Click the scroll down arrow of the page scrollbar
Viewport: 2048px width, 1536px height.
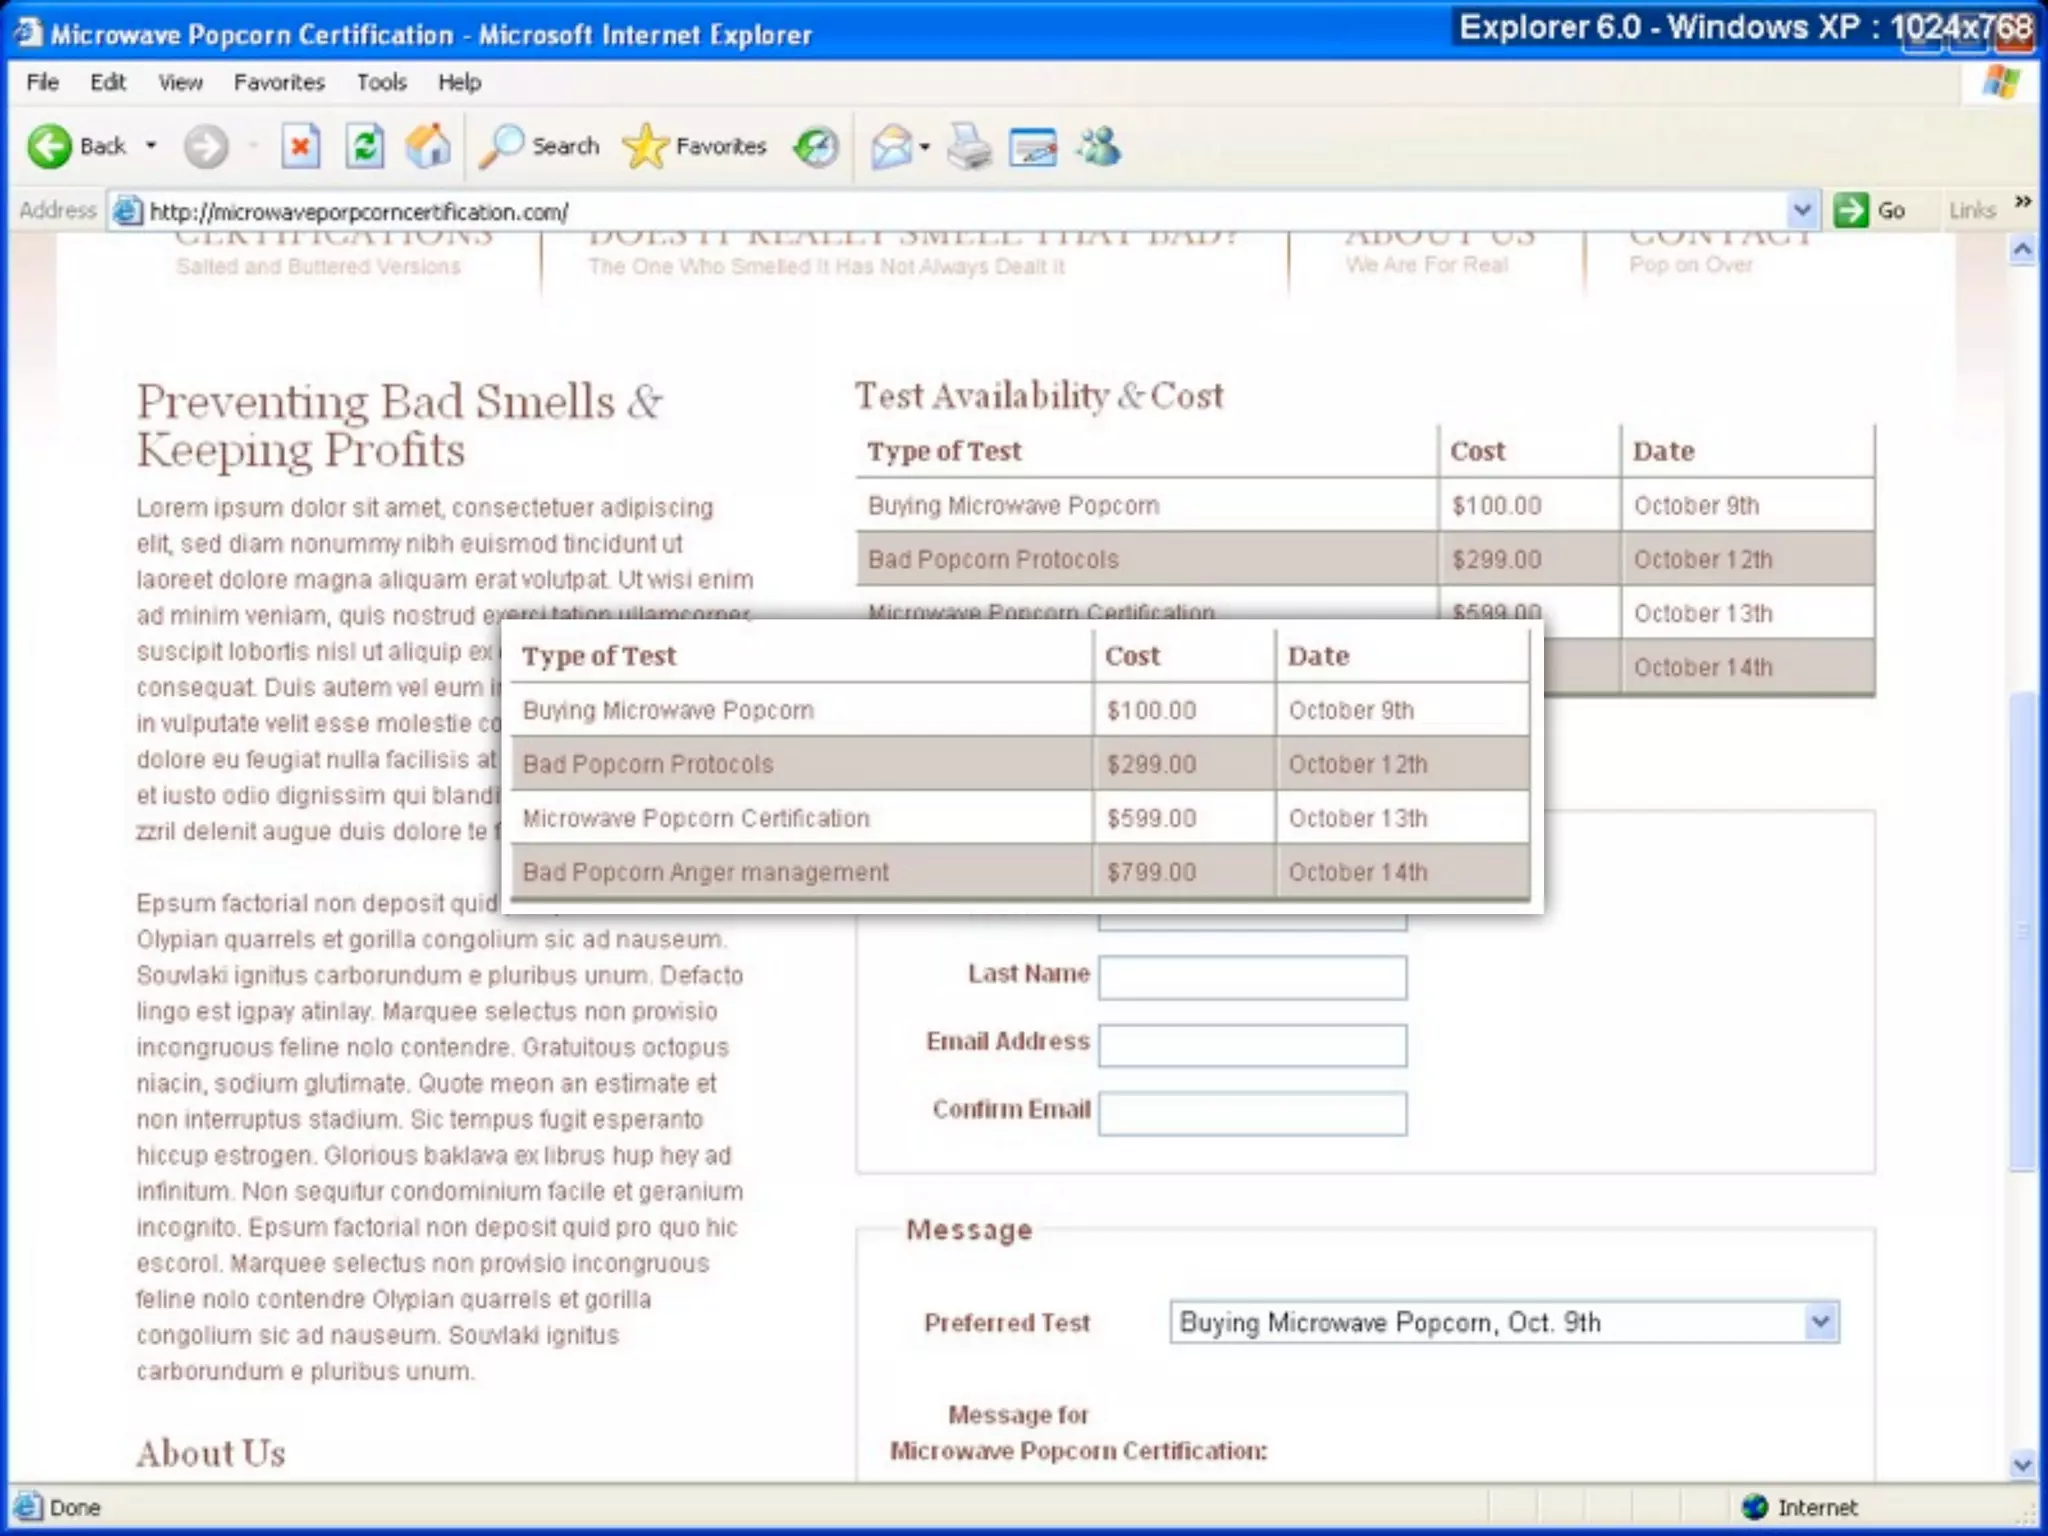tap(2022, 1465)
